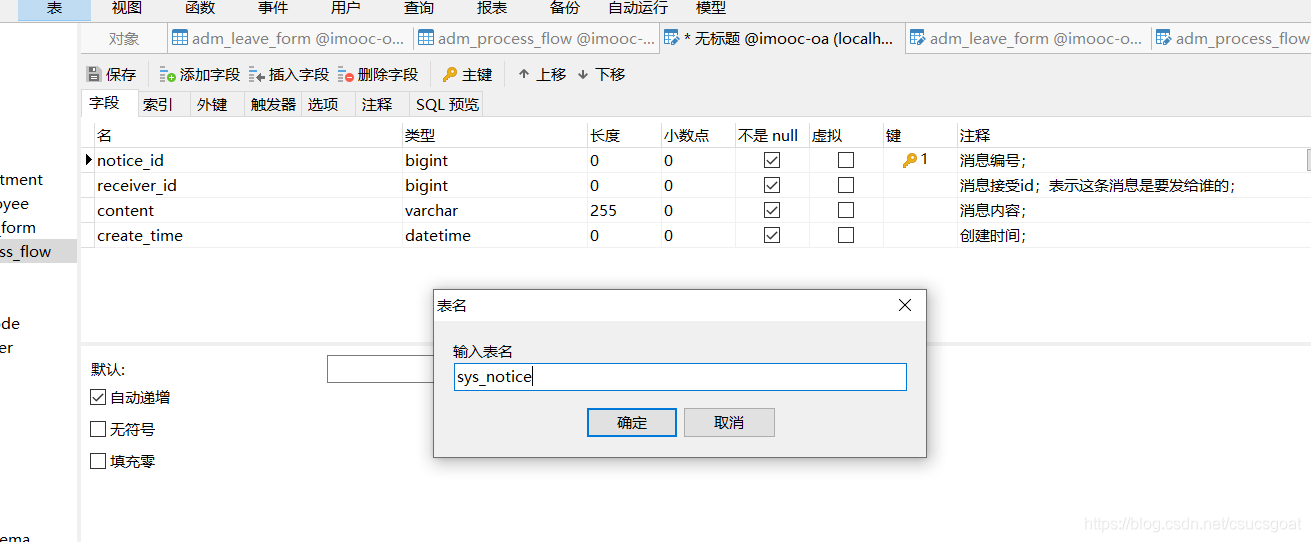Click the table name input field
This screenshot has height=542, width=1311.
coord(680,377)
